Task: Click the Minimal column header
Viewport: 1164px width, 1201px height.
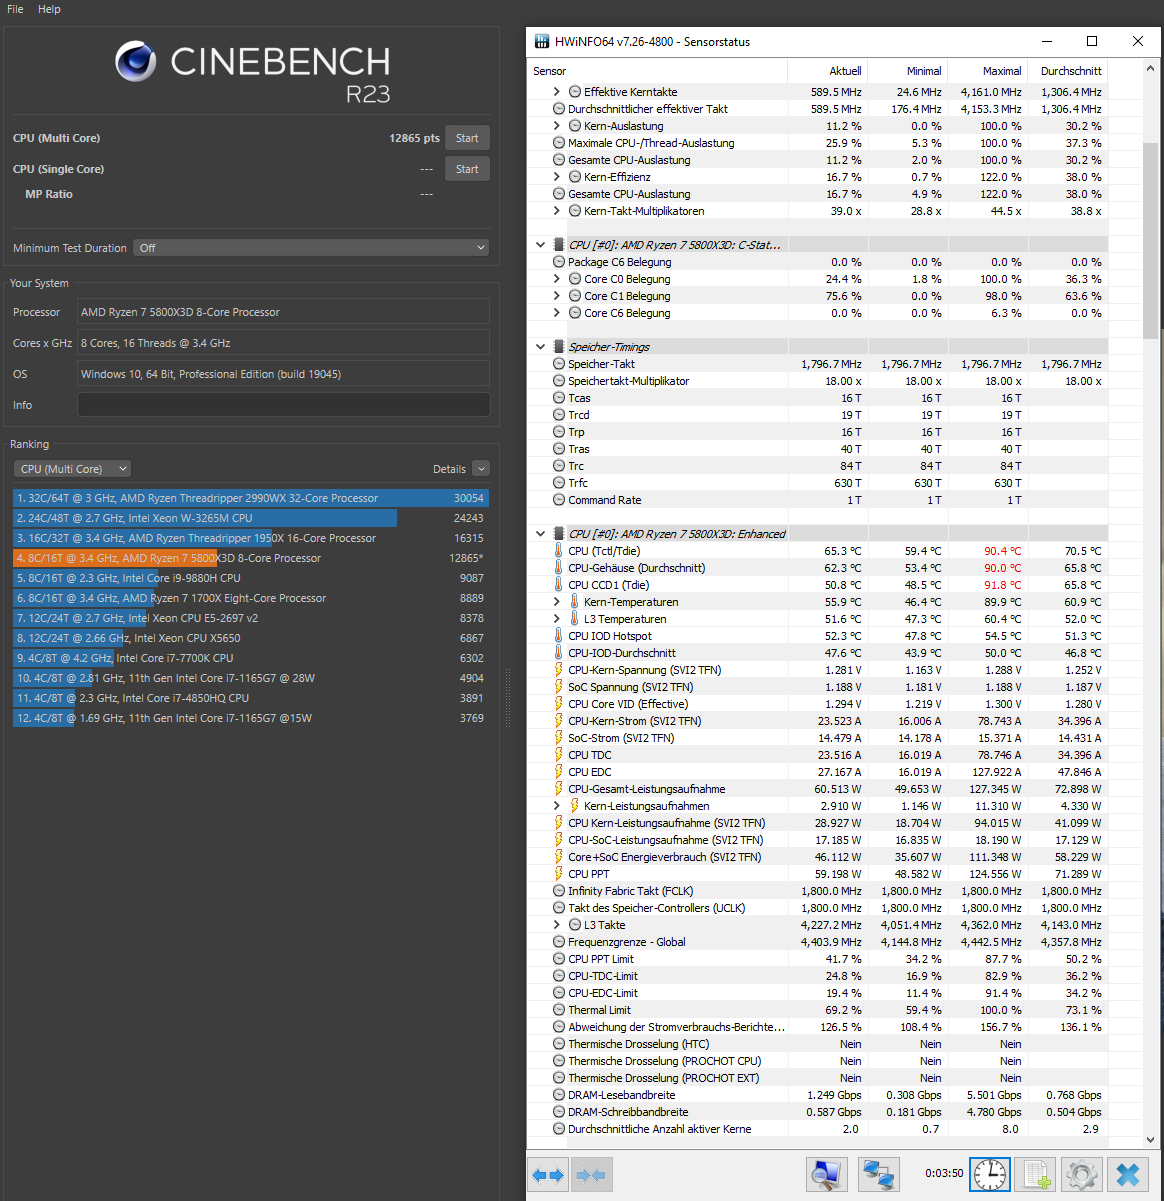Action: (907, 71)
